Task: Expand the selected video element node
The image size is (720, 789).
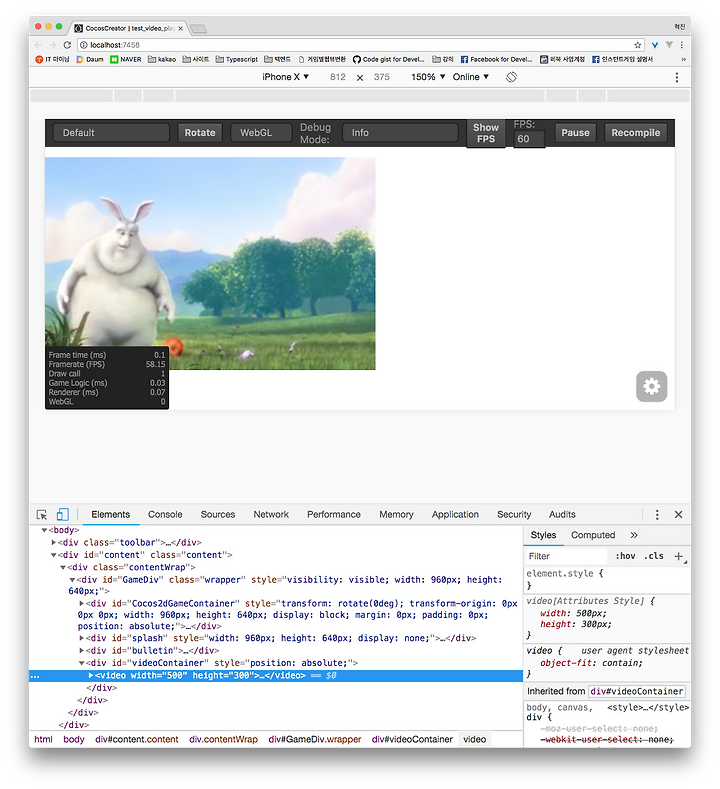Action: point(91,675)
